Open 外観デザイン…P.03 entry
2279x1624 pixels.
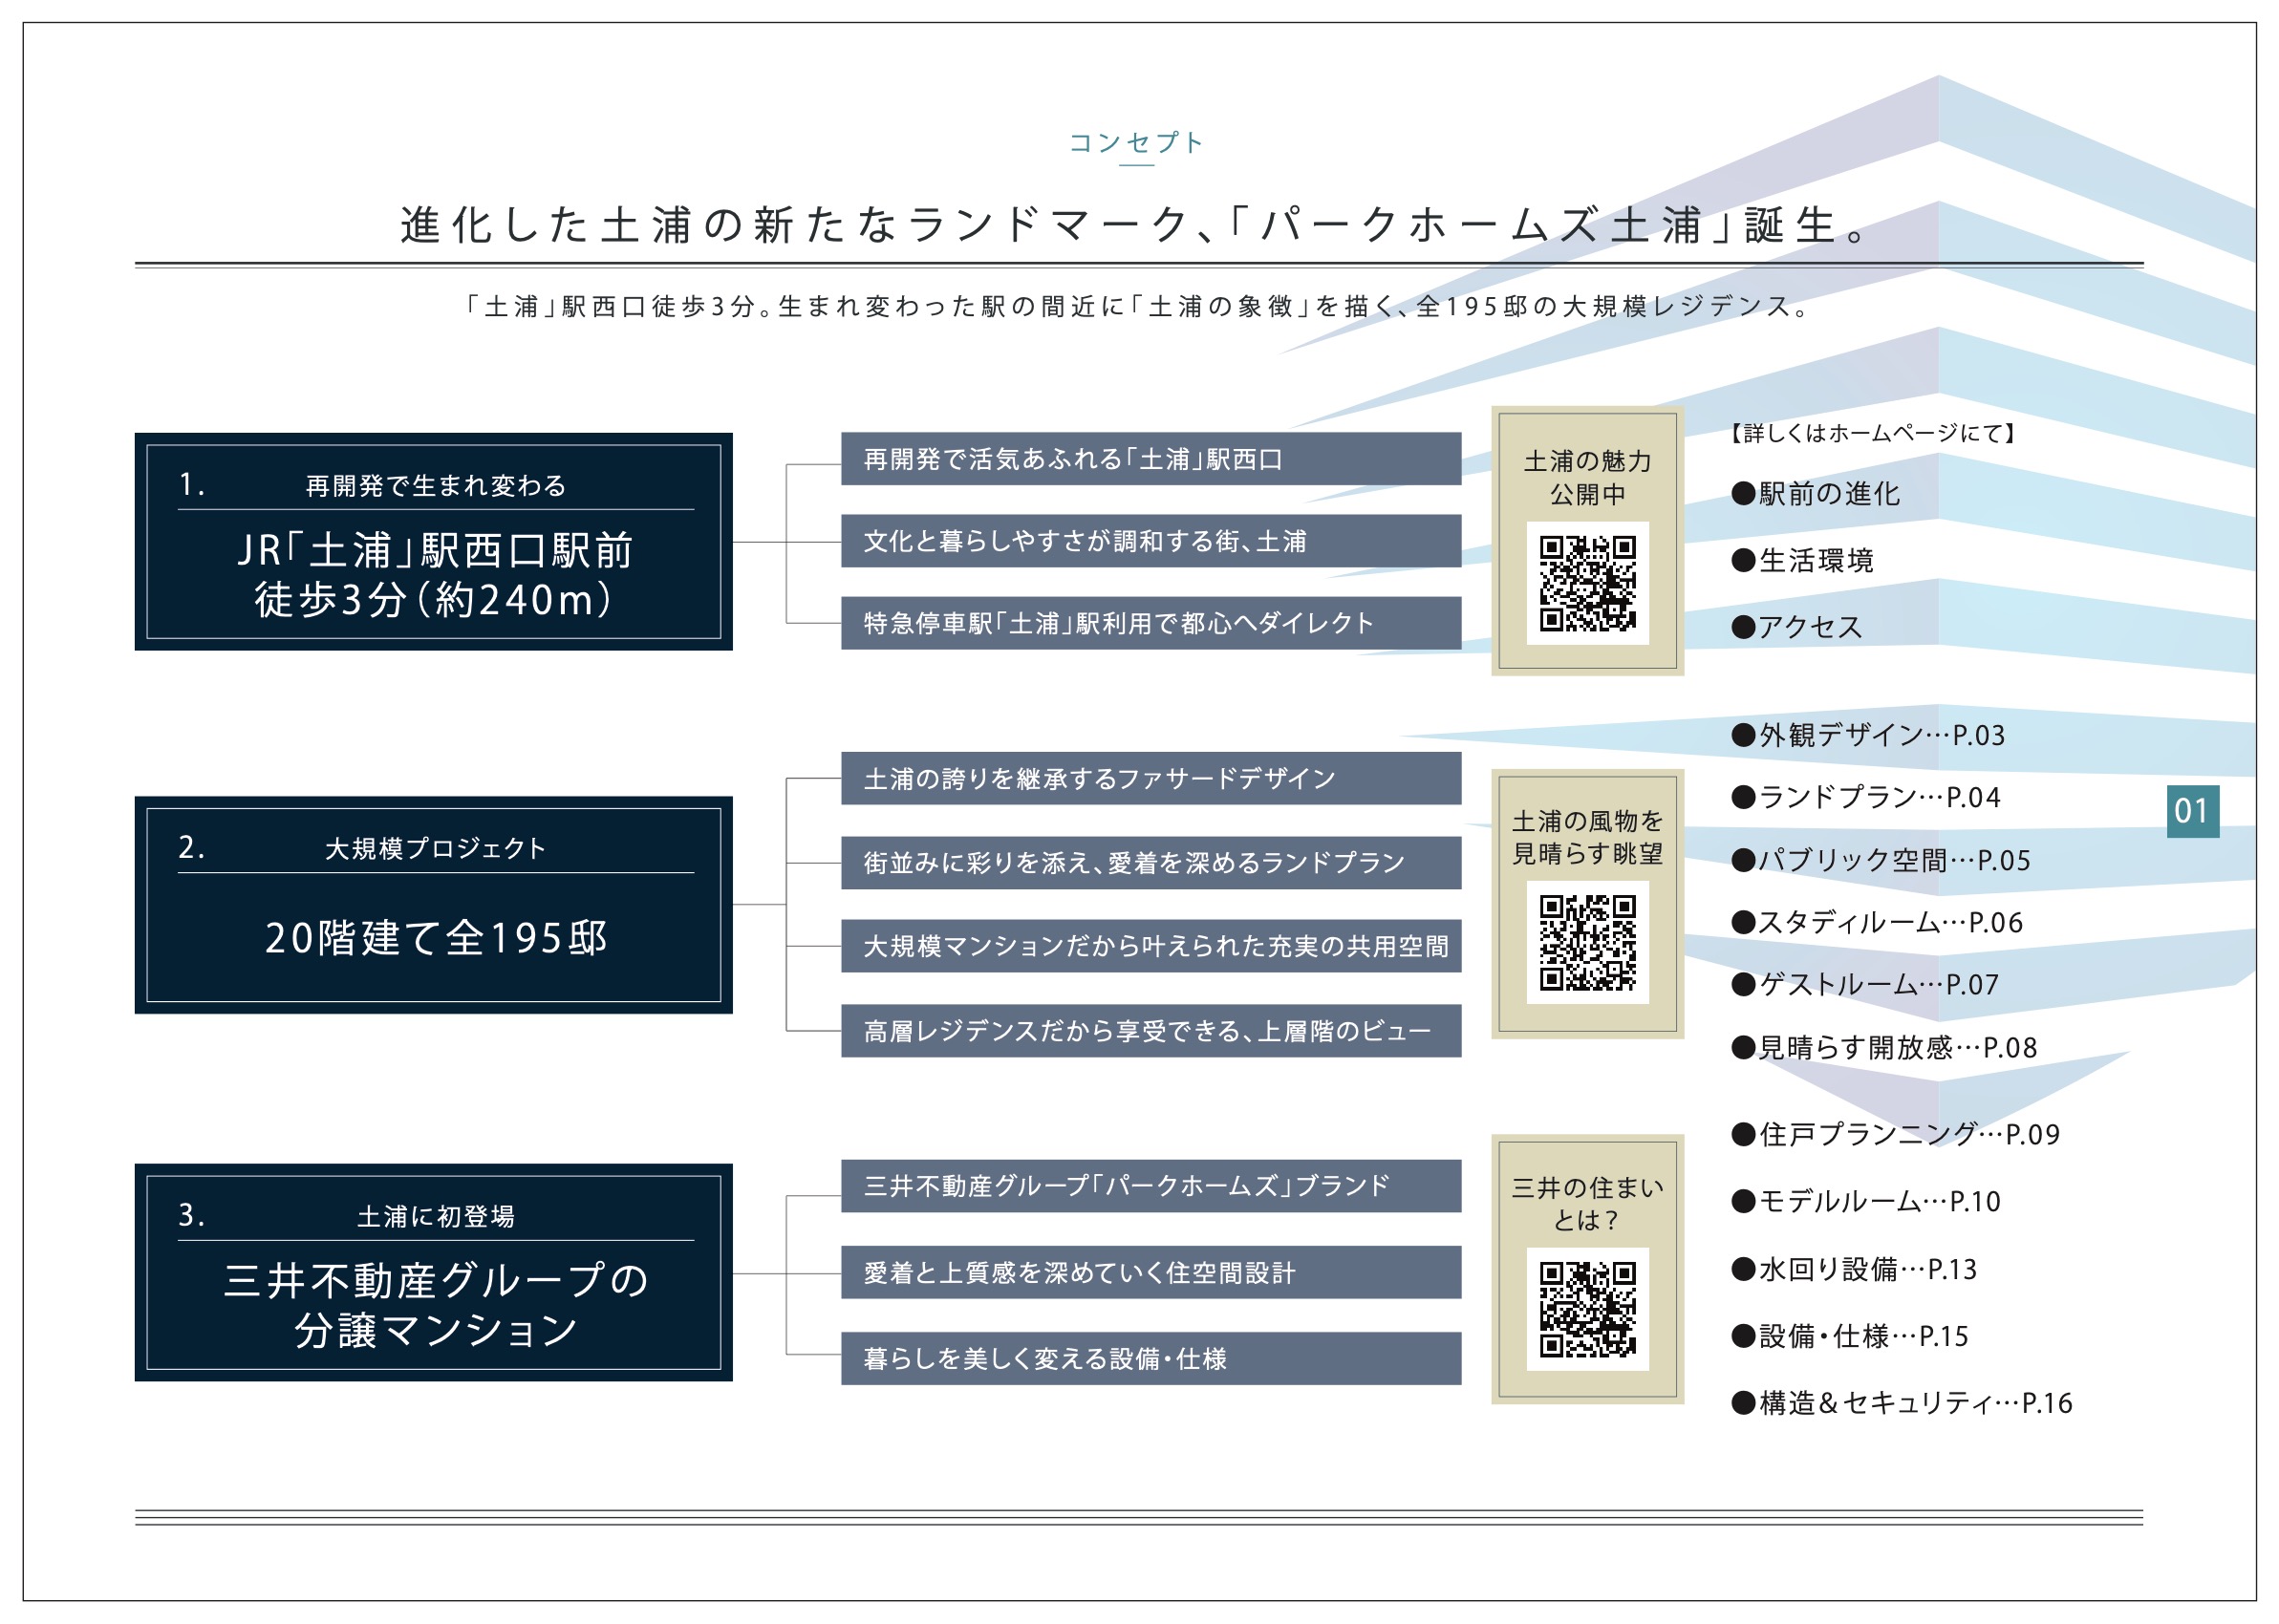(1868, 735)
